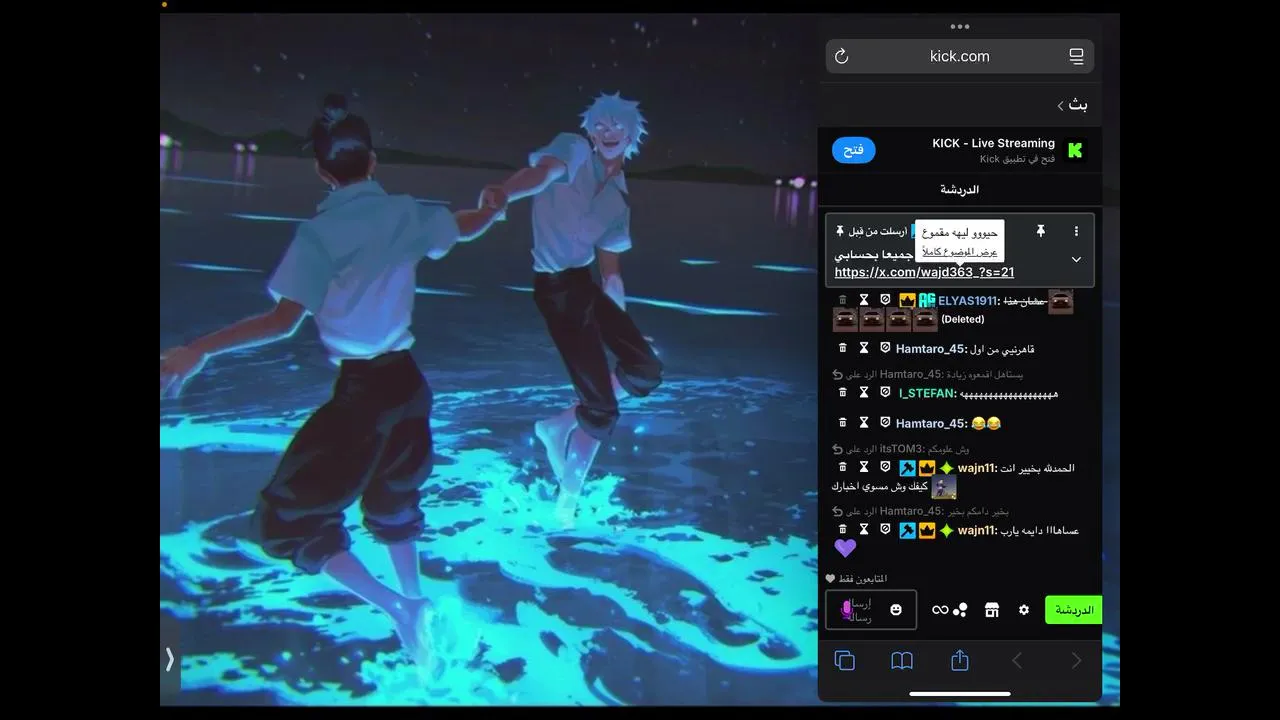Timeout I_STEFAN using the hourglass icon
The height and width of the screenshot is (720, 1280).
[864, 393]
